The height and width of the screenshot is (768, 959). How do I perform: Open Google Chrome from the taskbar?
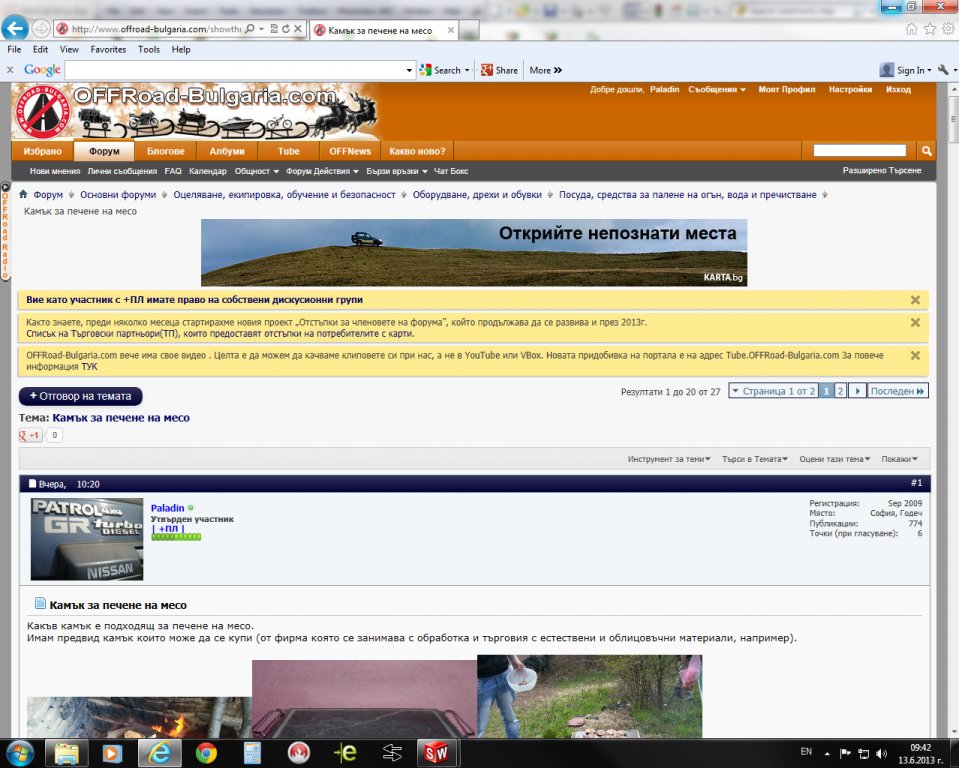(x=206, y=752)
